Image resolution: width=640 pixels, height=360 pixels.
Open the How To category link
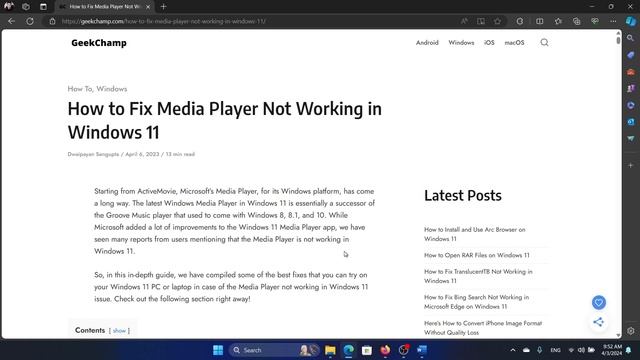[x=80, y=89]
